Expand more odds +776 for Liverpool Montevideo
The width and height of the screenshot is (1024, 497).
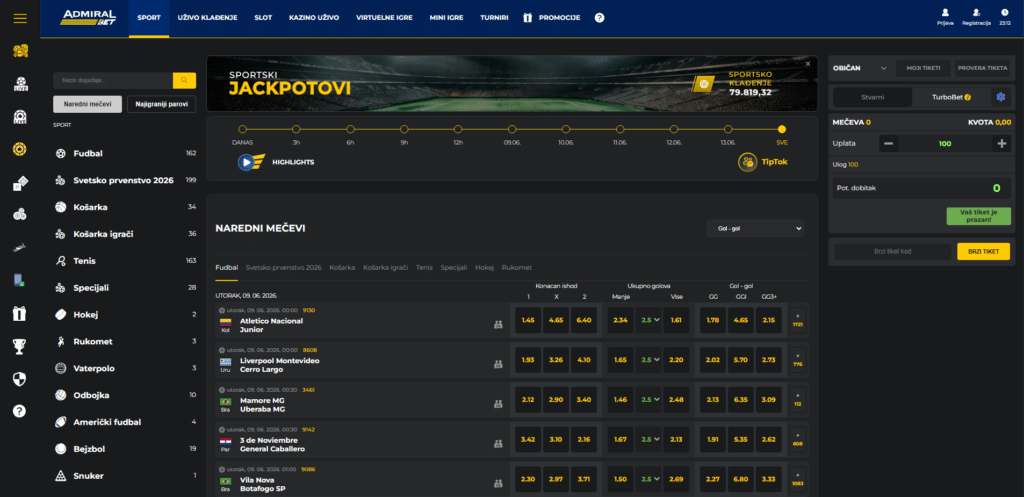point(797,360)
